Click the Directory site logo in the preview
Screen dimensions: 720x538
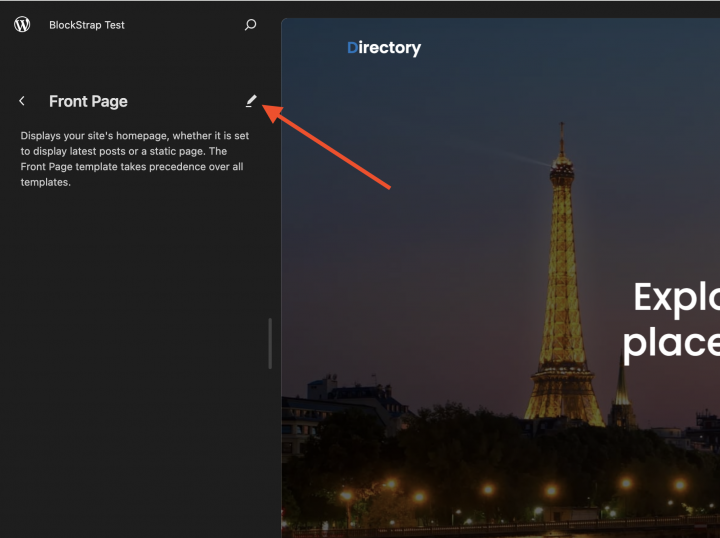[384, 48]
